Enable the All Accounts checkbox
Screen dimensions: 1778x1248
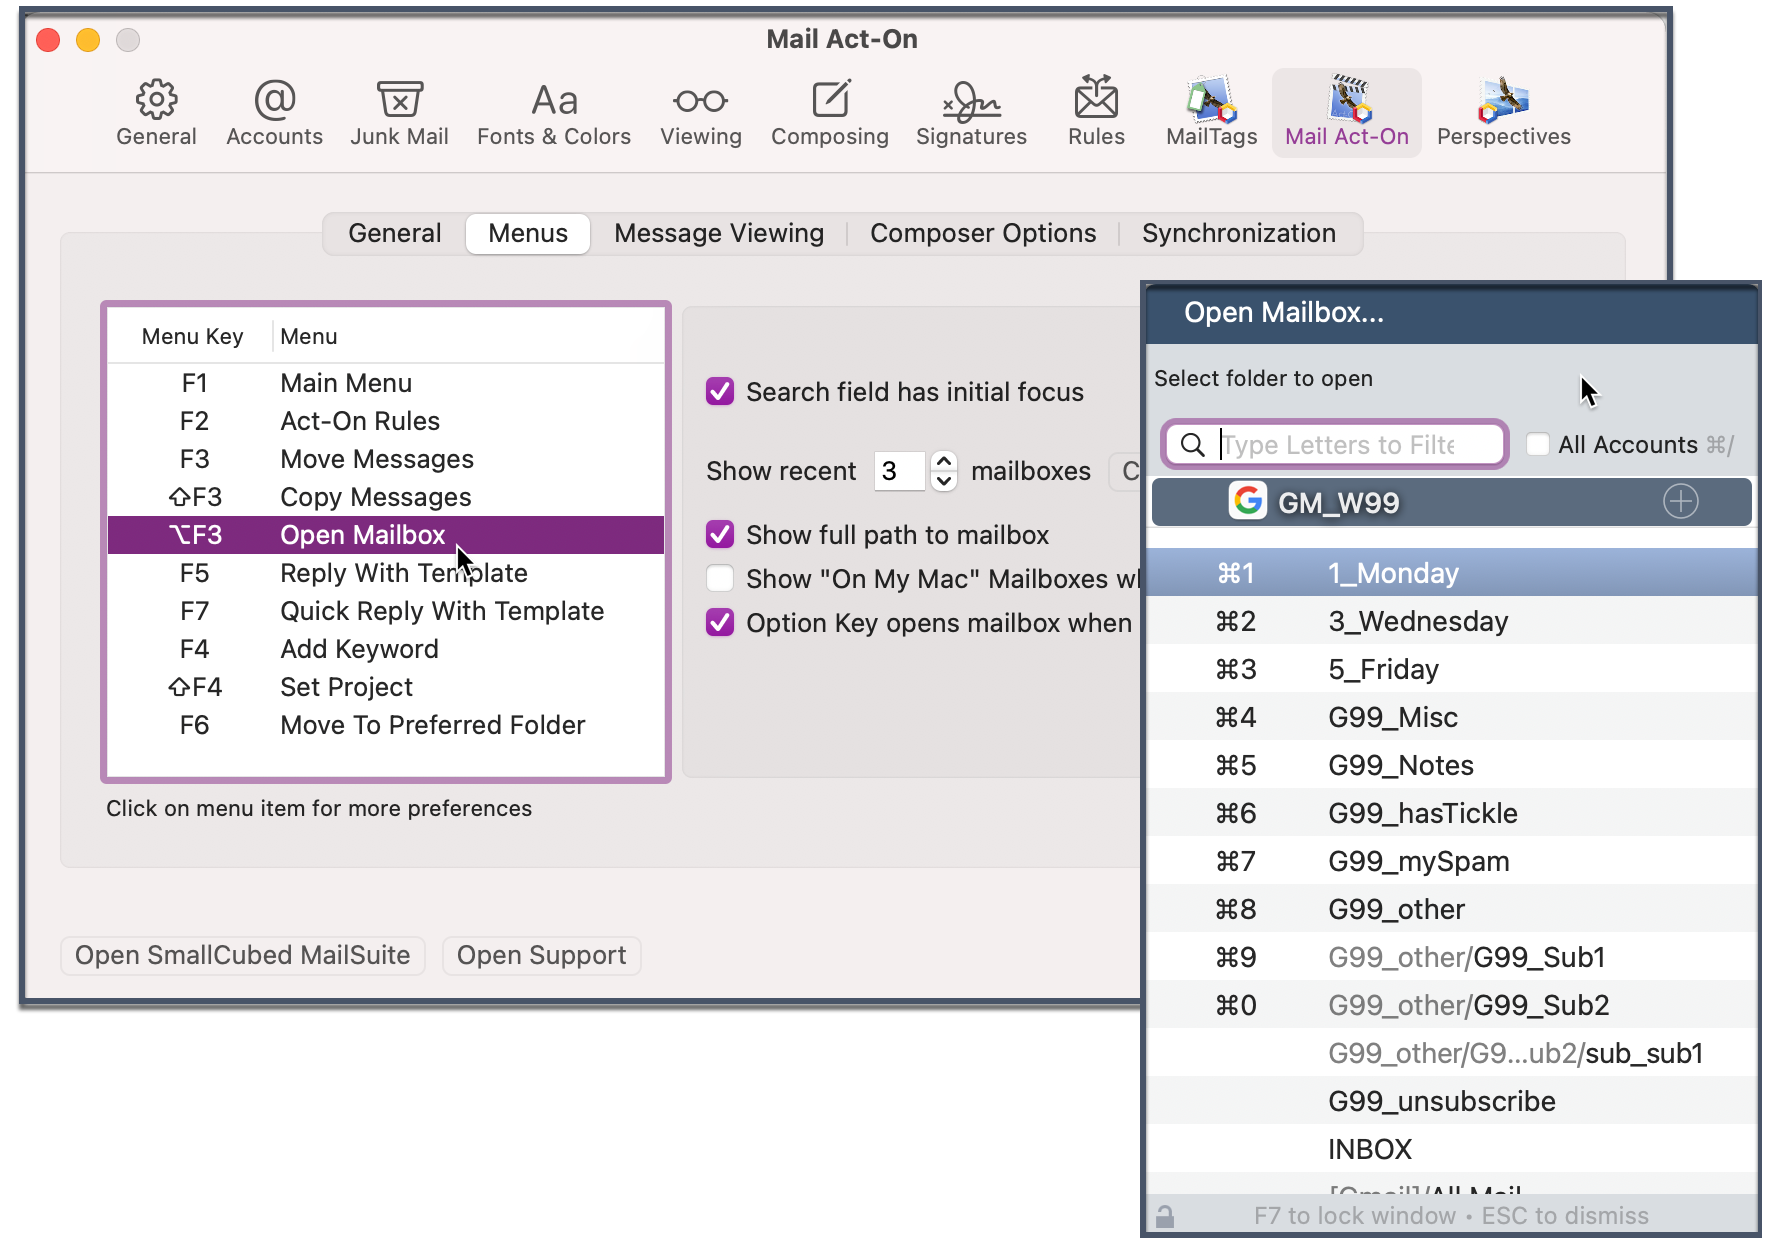(x=1538, y=444)
